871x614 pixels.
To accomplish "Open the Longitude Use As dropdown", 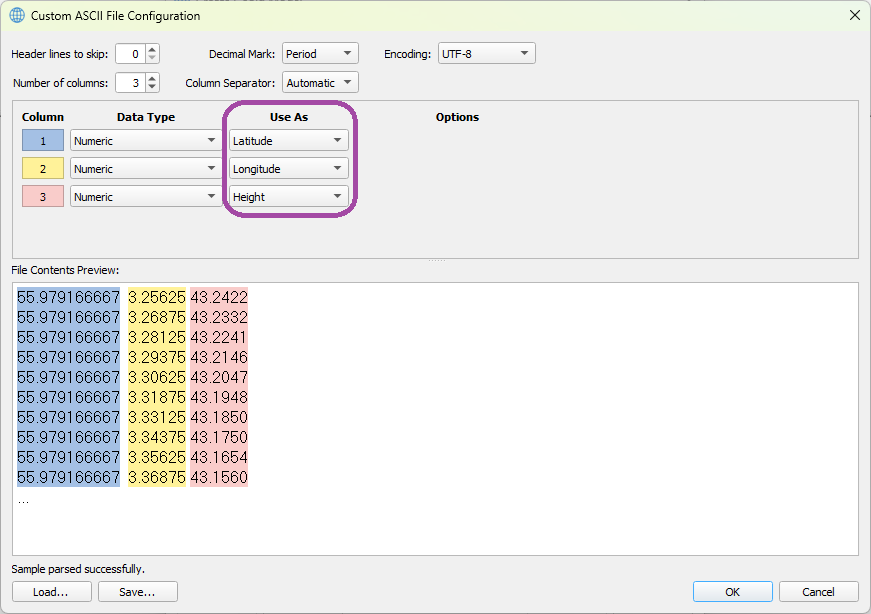I will pyautogui.click(x=289, y=169).
